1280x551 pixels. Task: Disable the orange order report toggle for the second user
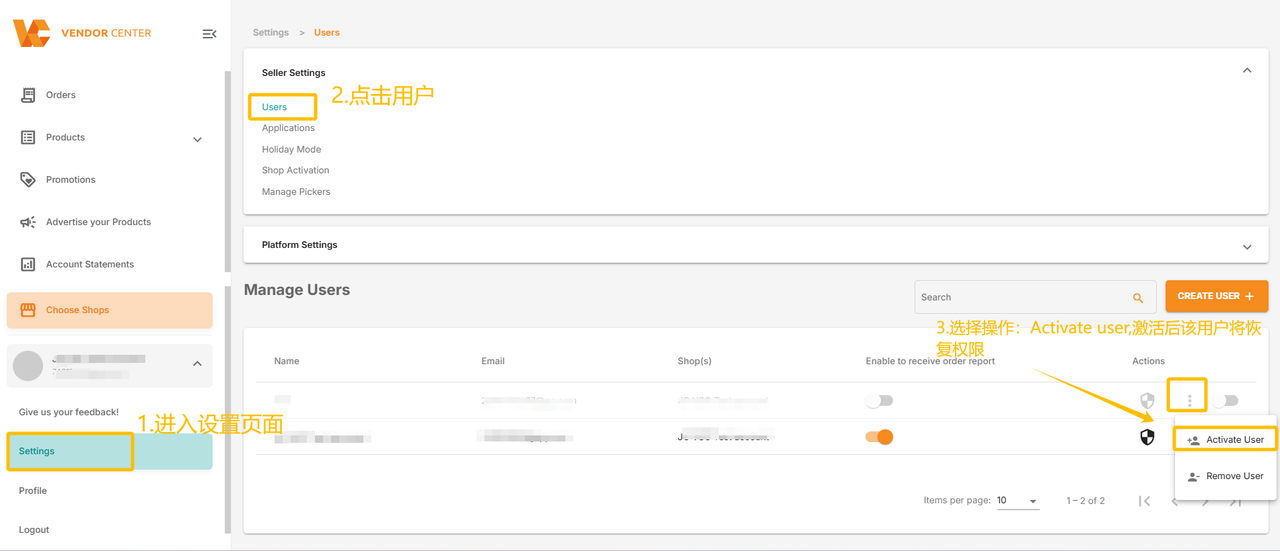tap(879, 437)
